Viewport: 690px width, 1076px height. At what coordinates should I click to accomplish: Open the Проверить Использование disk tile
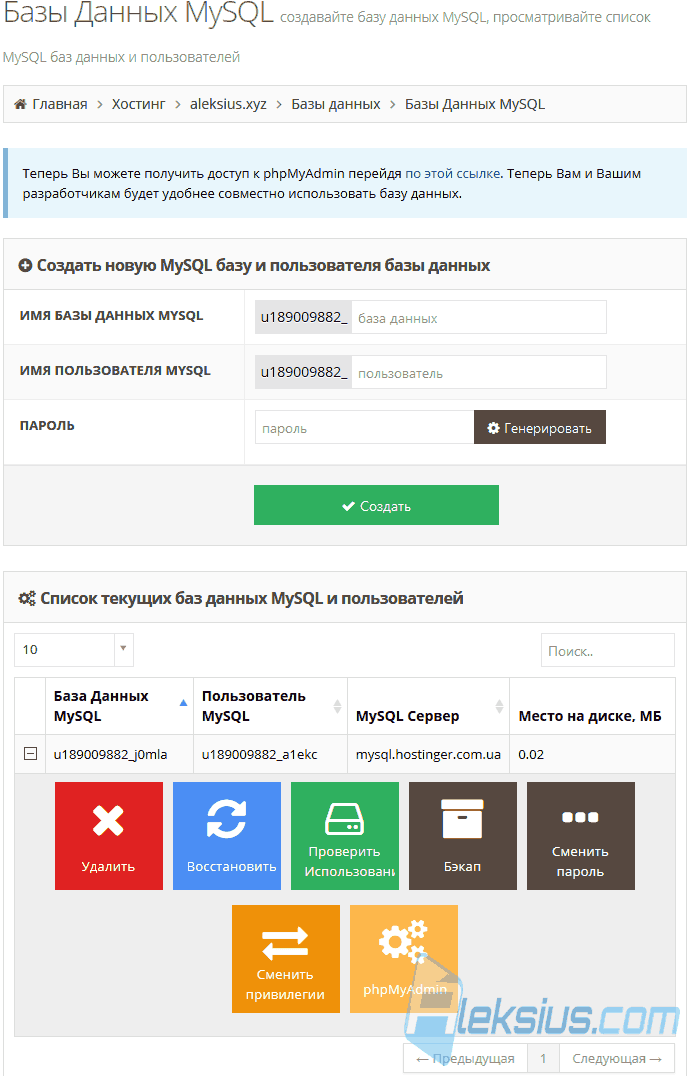coord(344,835)
